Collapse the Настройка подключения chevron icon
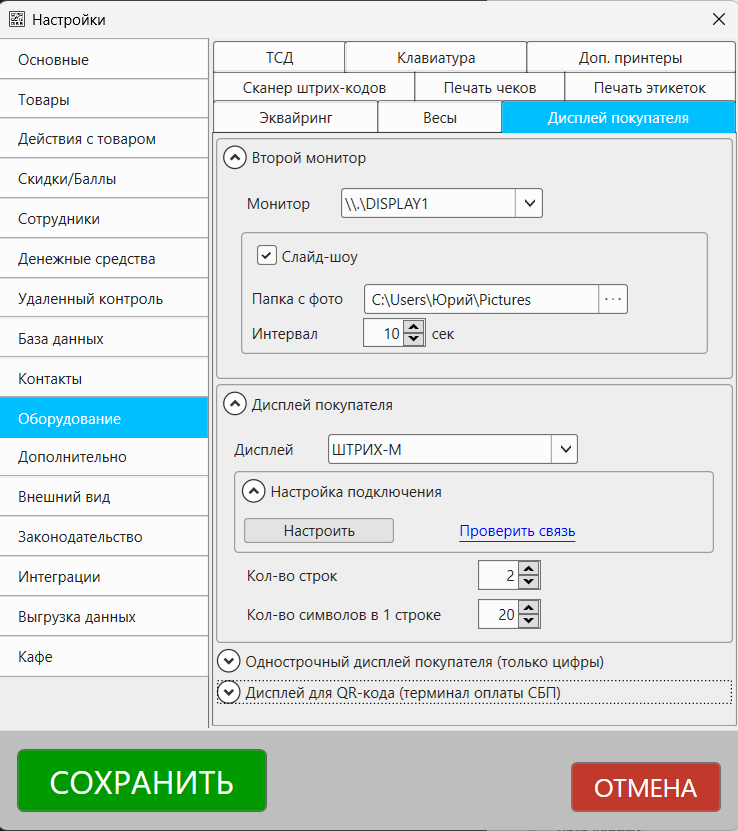The image size is (738, 831). point(254,492)
